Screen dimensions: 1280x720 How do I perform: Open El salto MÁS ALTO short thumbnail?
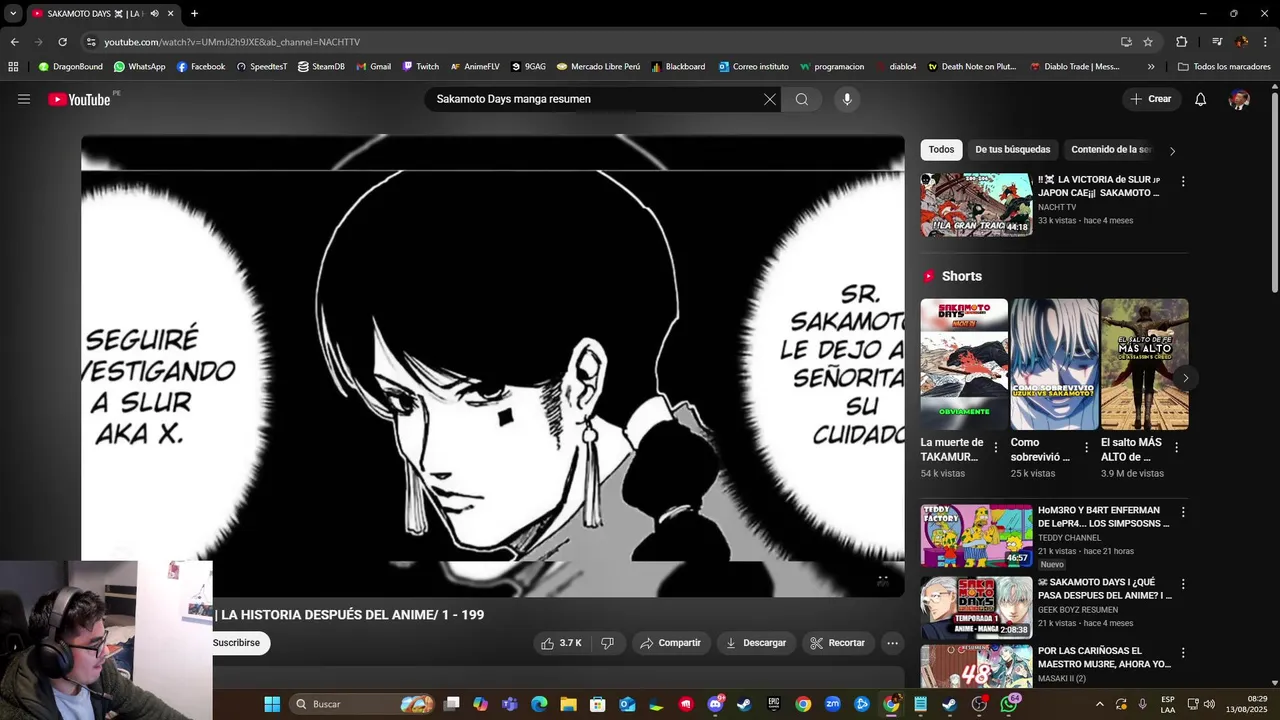point(1145,364)
